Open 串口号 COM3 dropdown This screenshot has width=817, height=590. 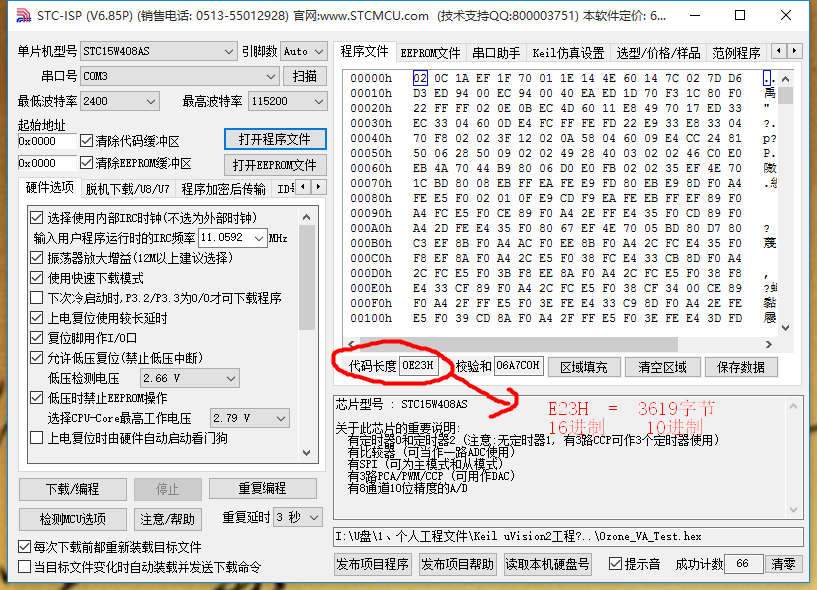tap(180, 76)
